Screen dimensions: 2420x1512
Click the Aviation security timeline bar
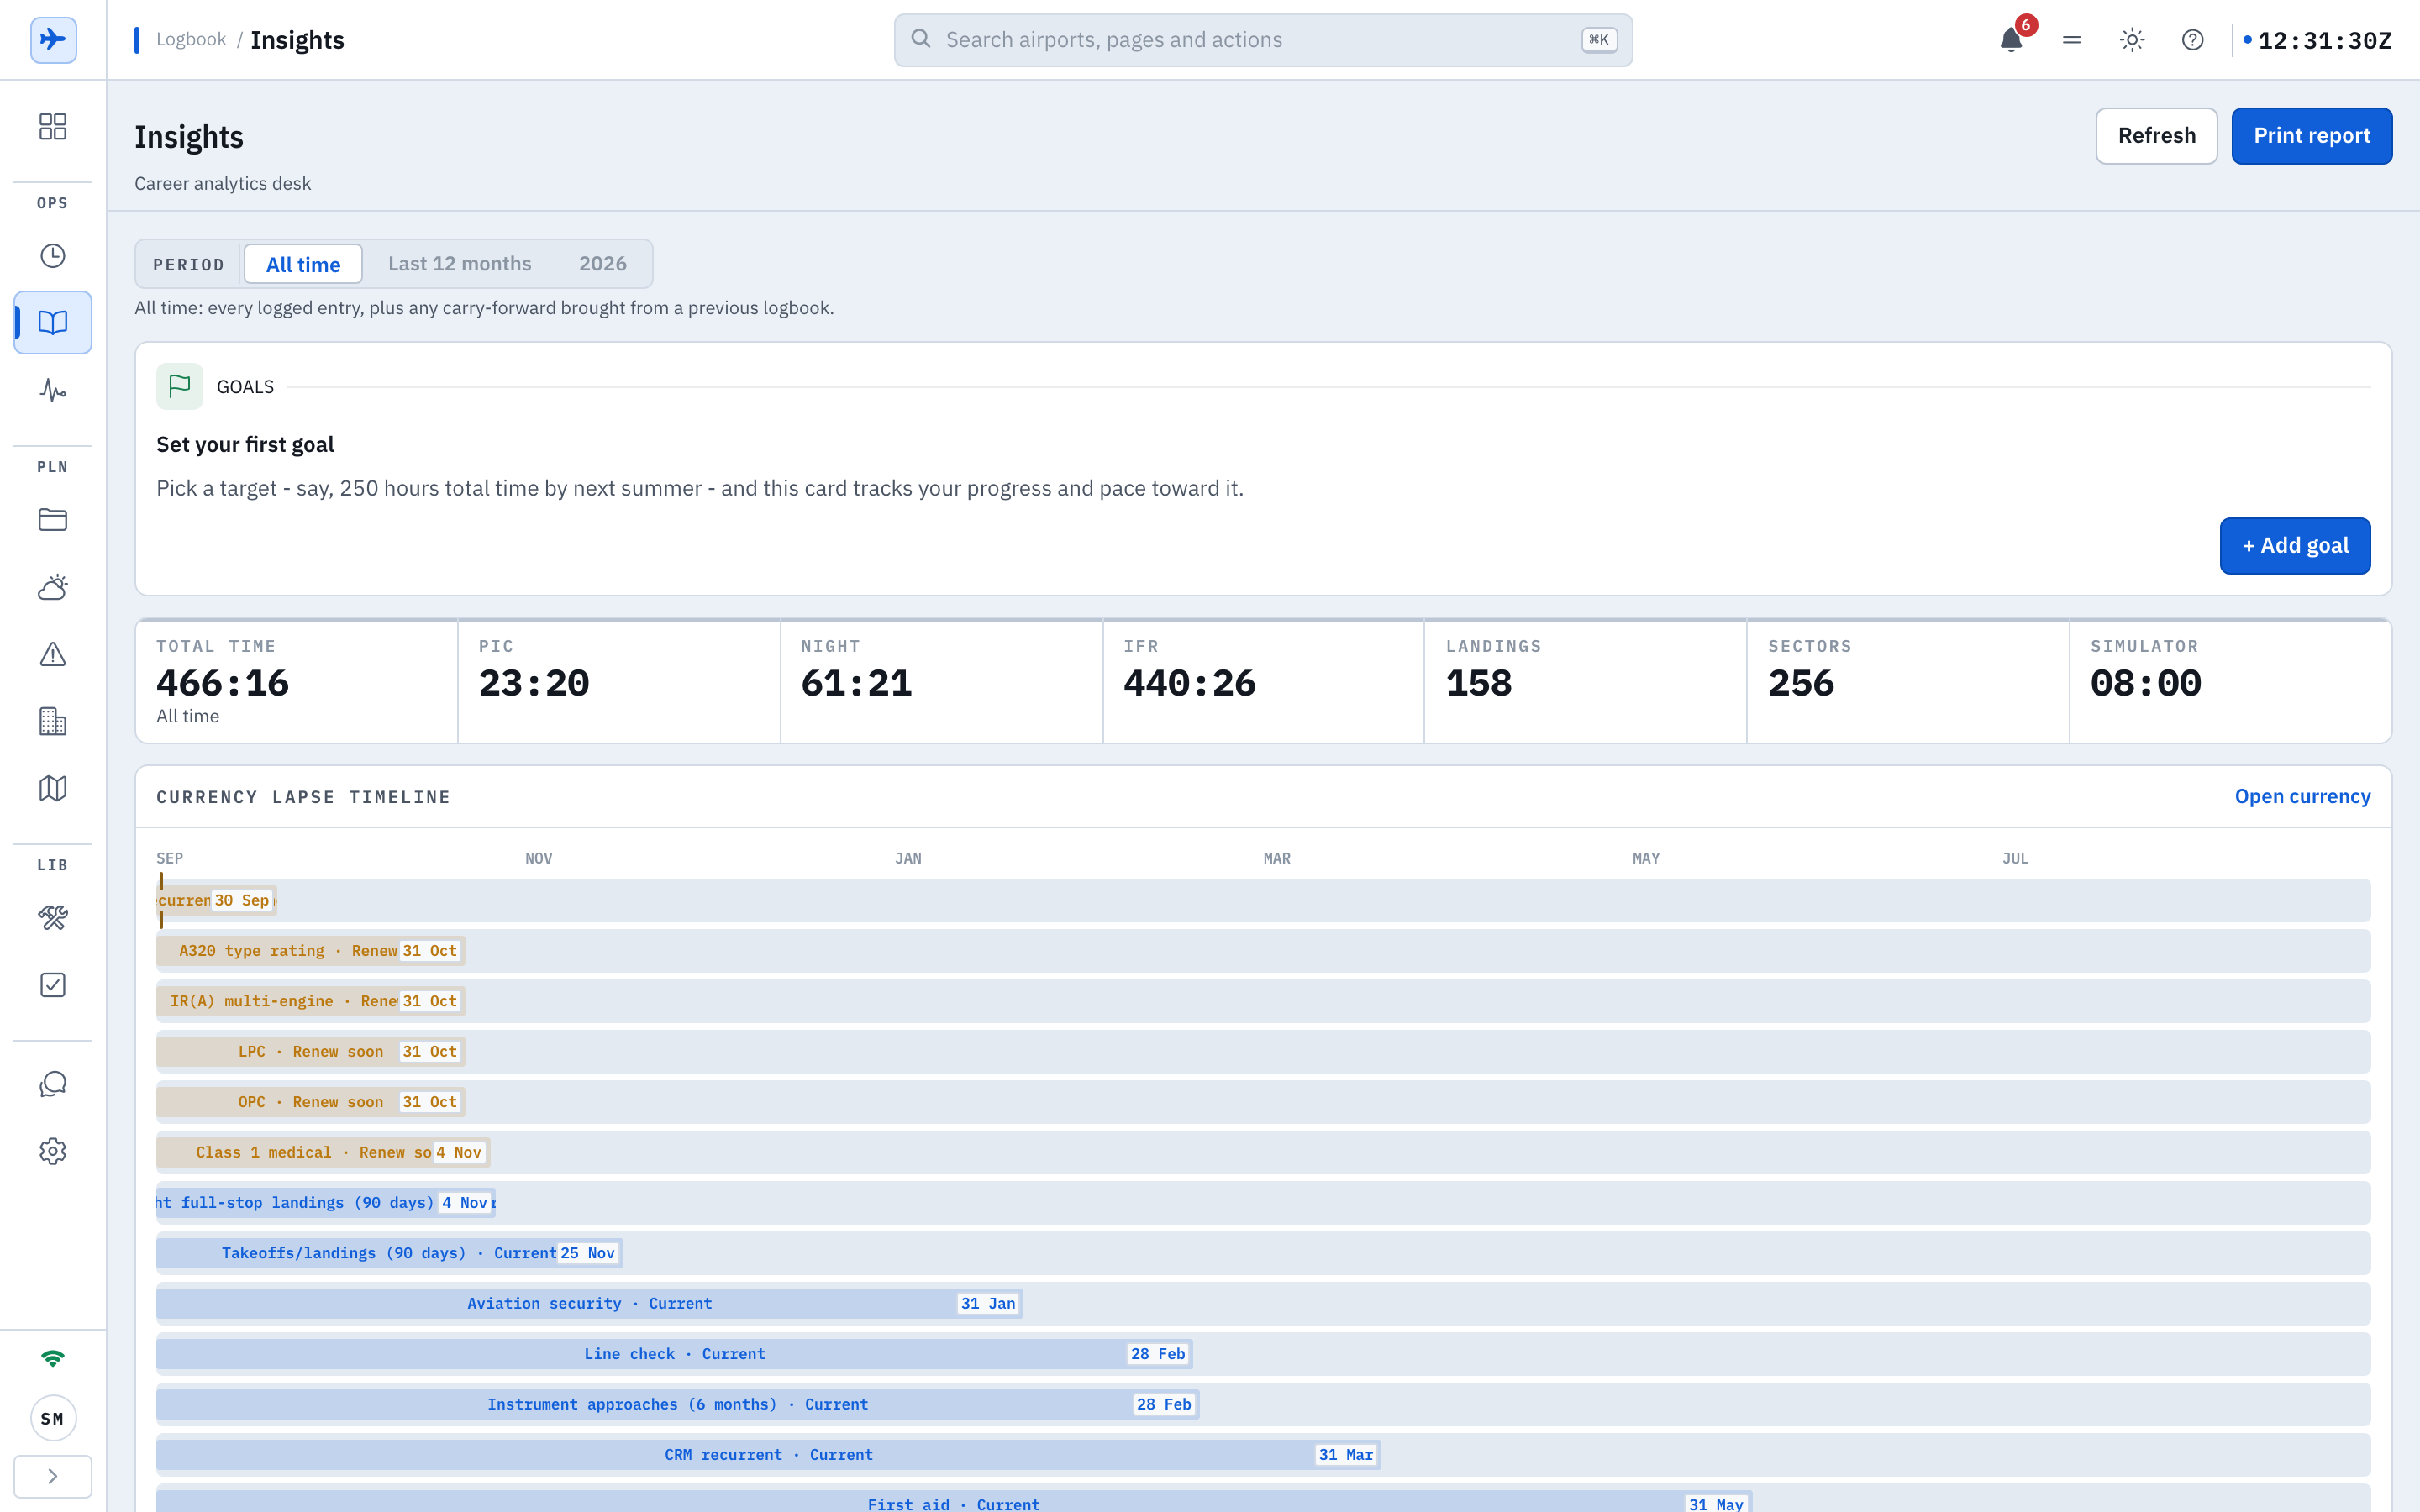(590, 1303)
